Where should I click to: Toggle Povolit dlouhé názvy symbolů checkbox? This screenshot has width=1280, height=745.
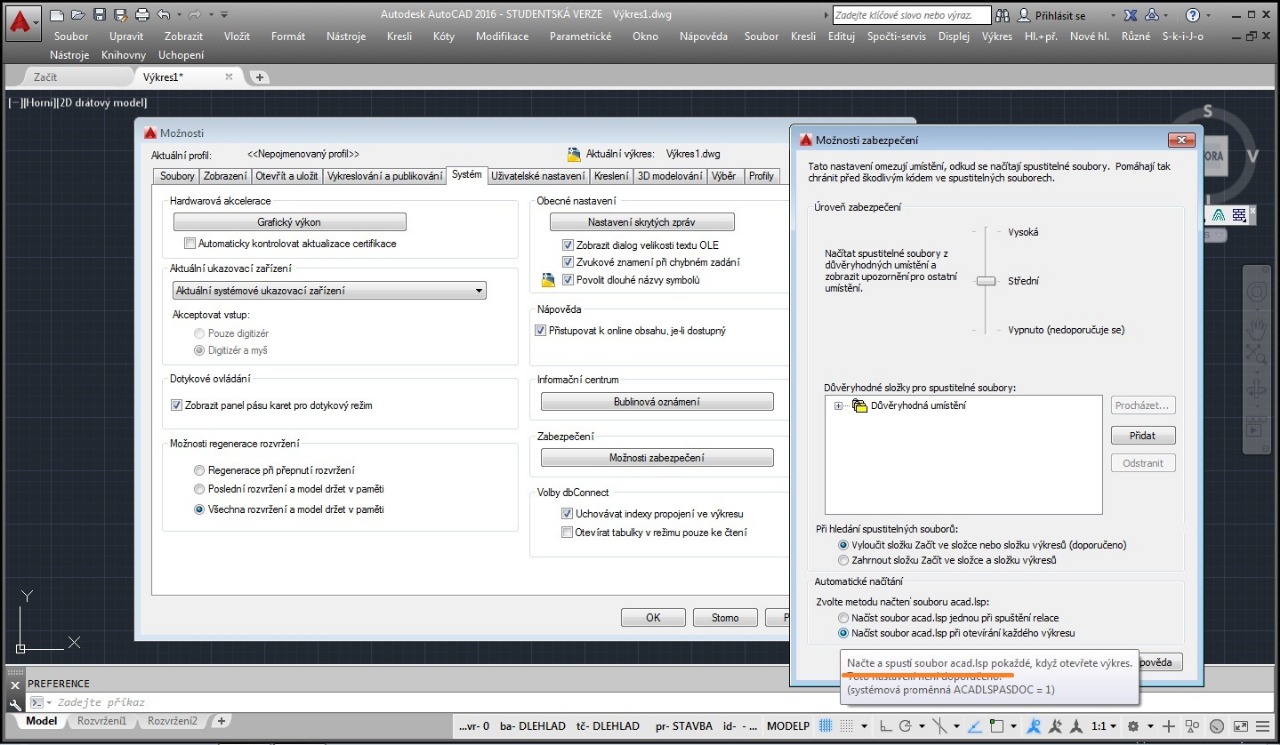pyautogui.click(x=568, y=280)
